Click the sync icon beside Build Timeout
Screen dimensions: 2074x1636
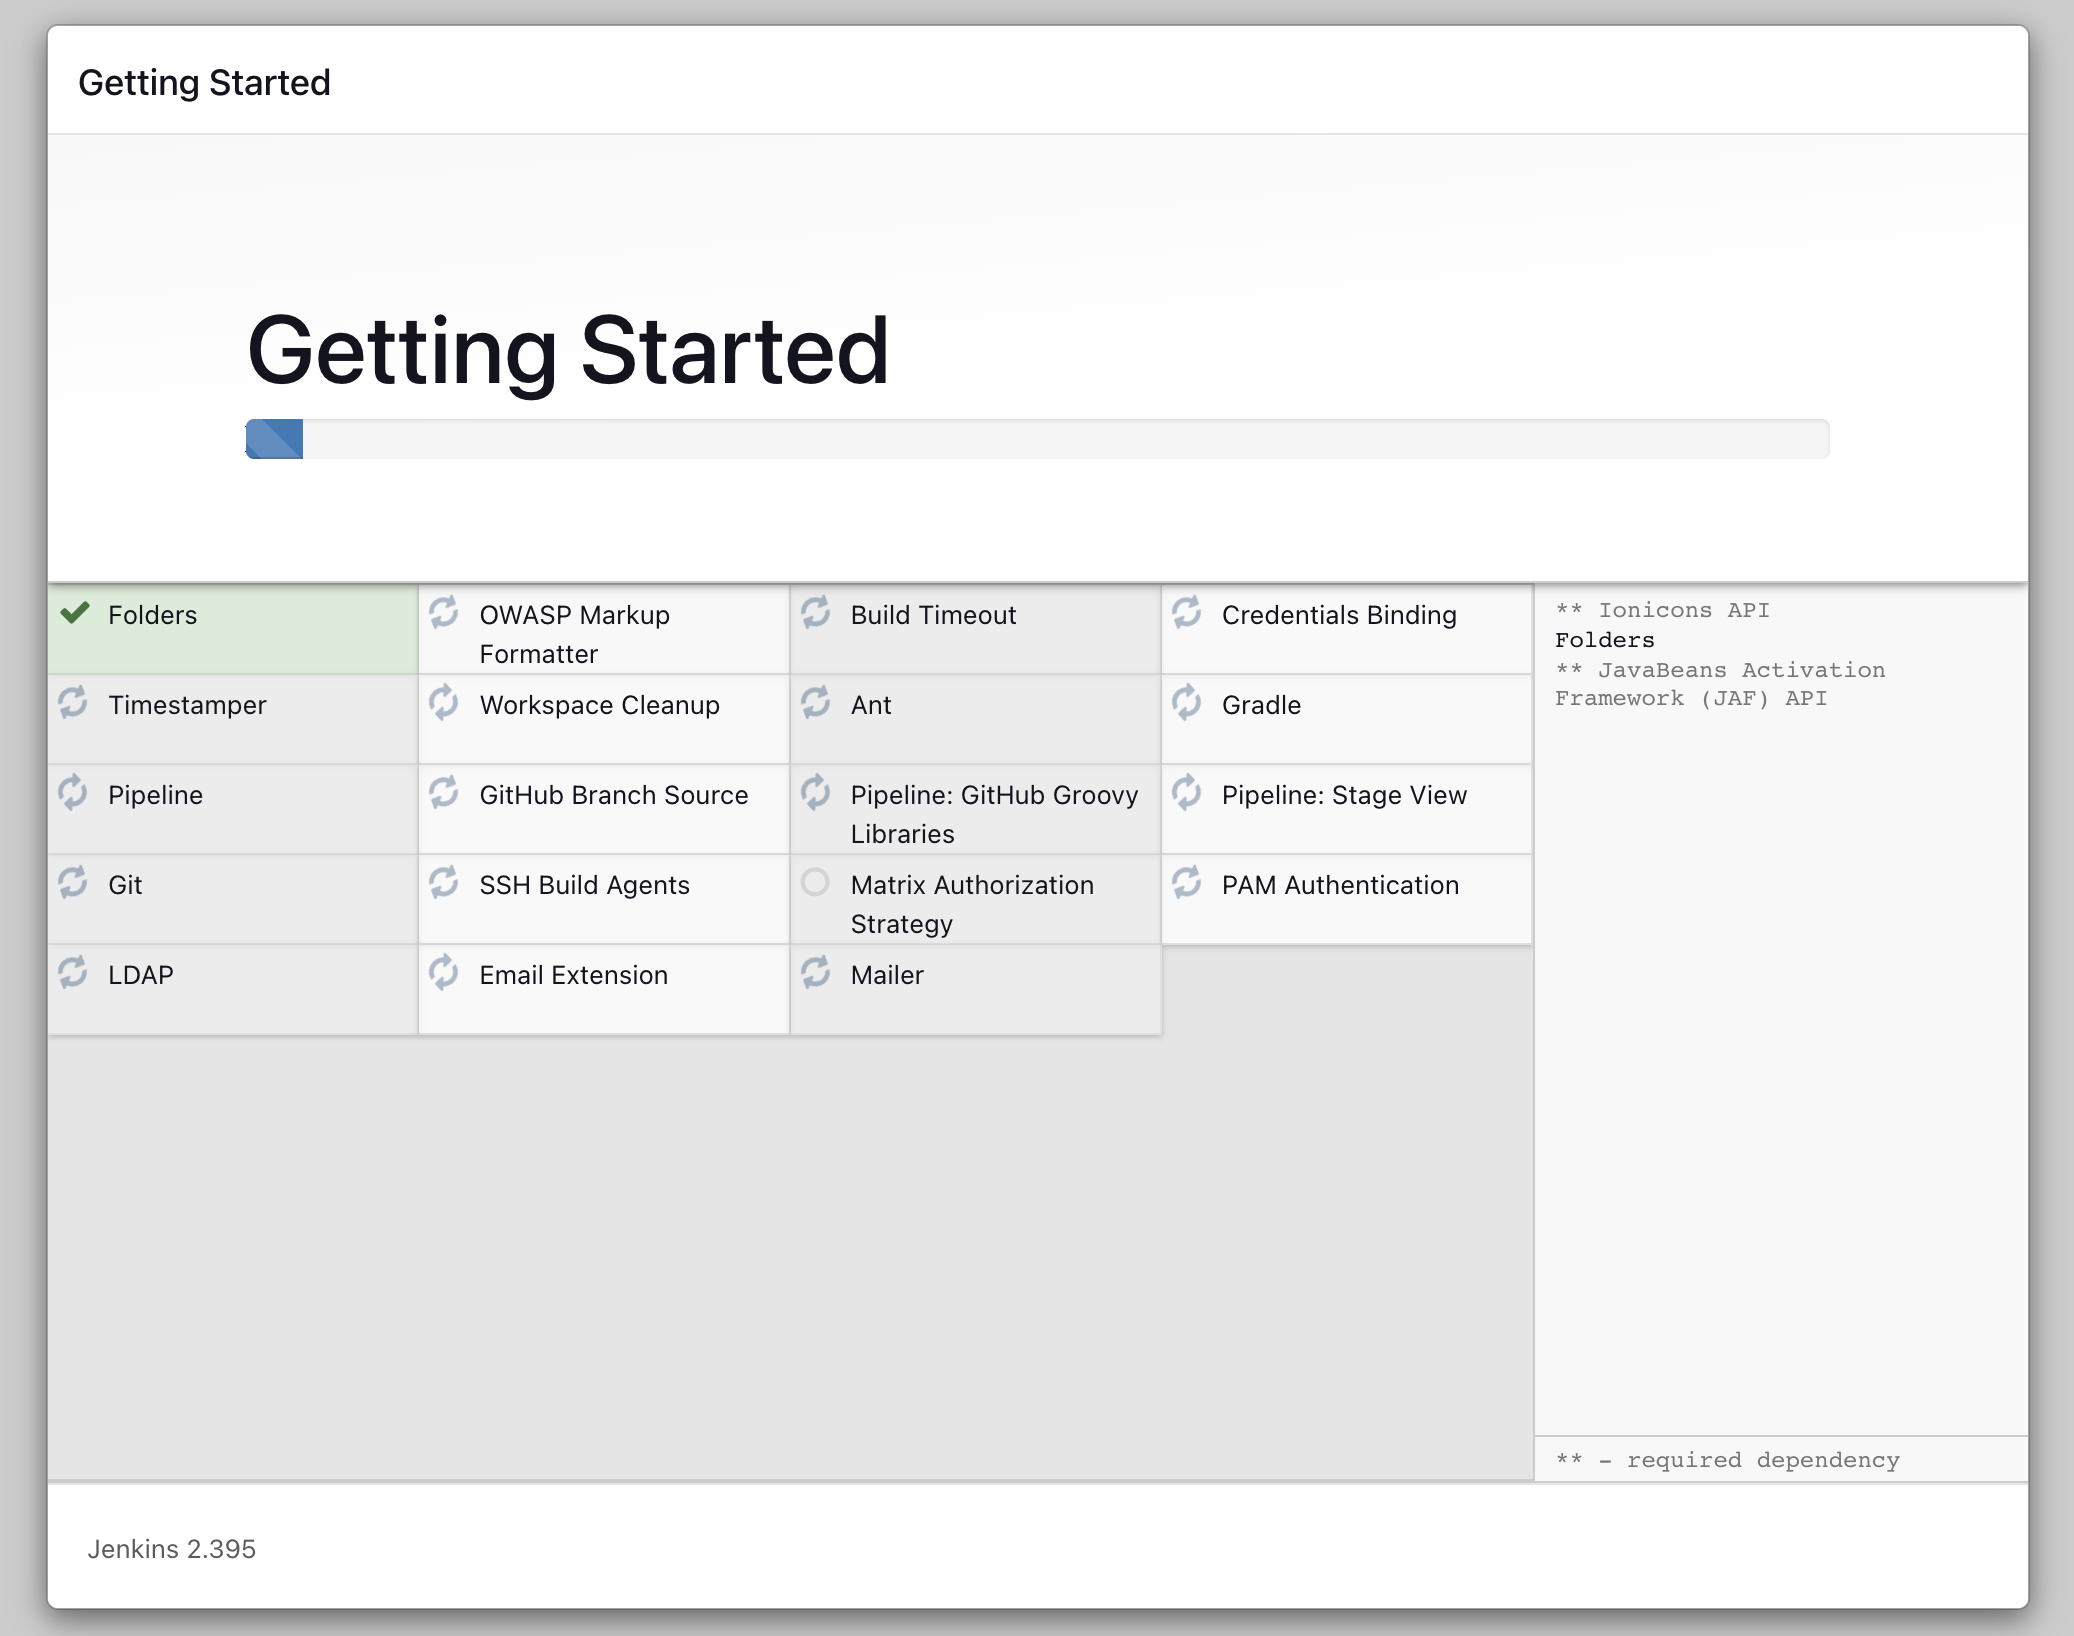[815, 612]
